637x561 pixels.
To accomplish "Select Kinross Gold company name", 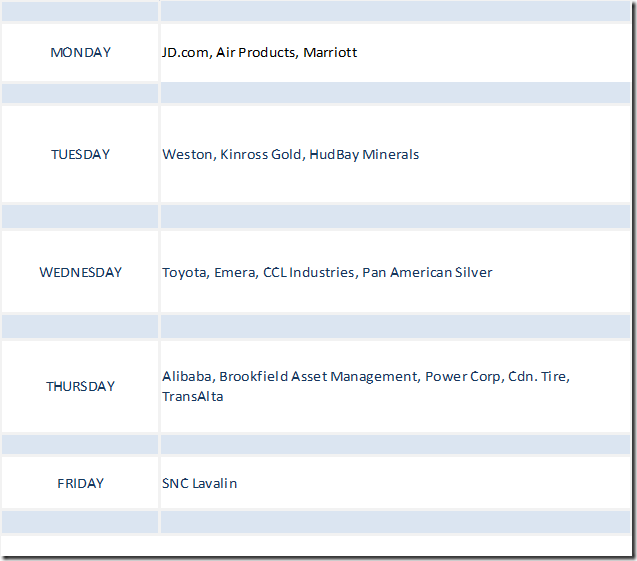I will (x=260, y=154).
